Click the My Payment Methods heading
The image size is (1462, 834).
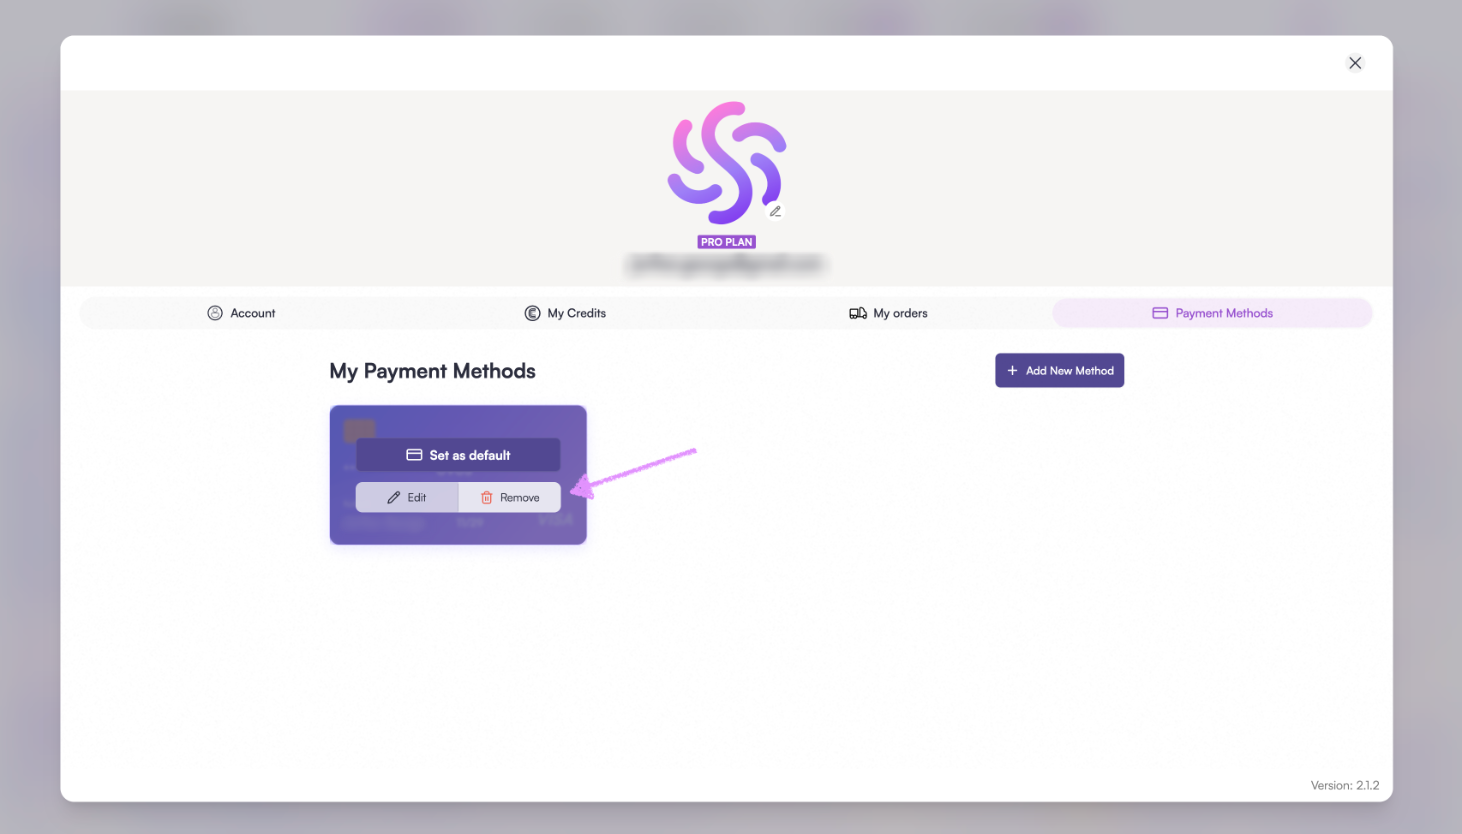tap(432, 371)
